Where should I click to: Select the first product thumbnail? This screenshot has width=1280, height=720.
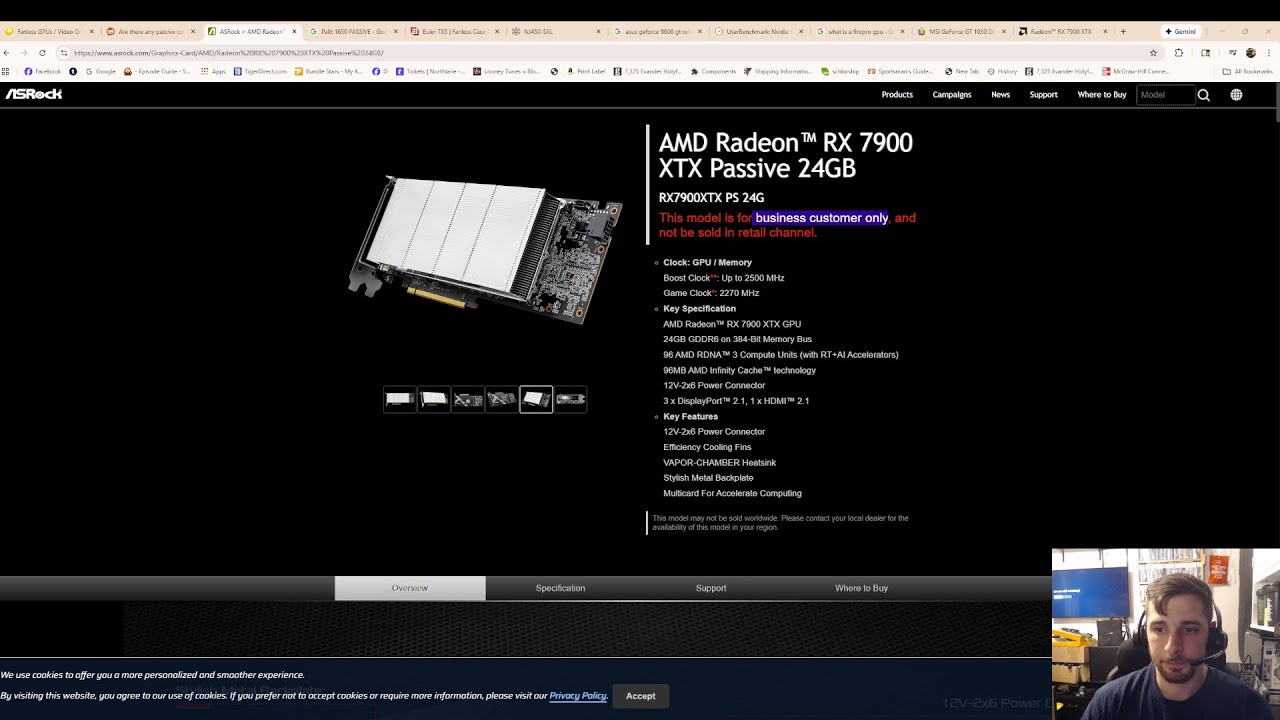pos(400,399)
